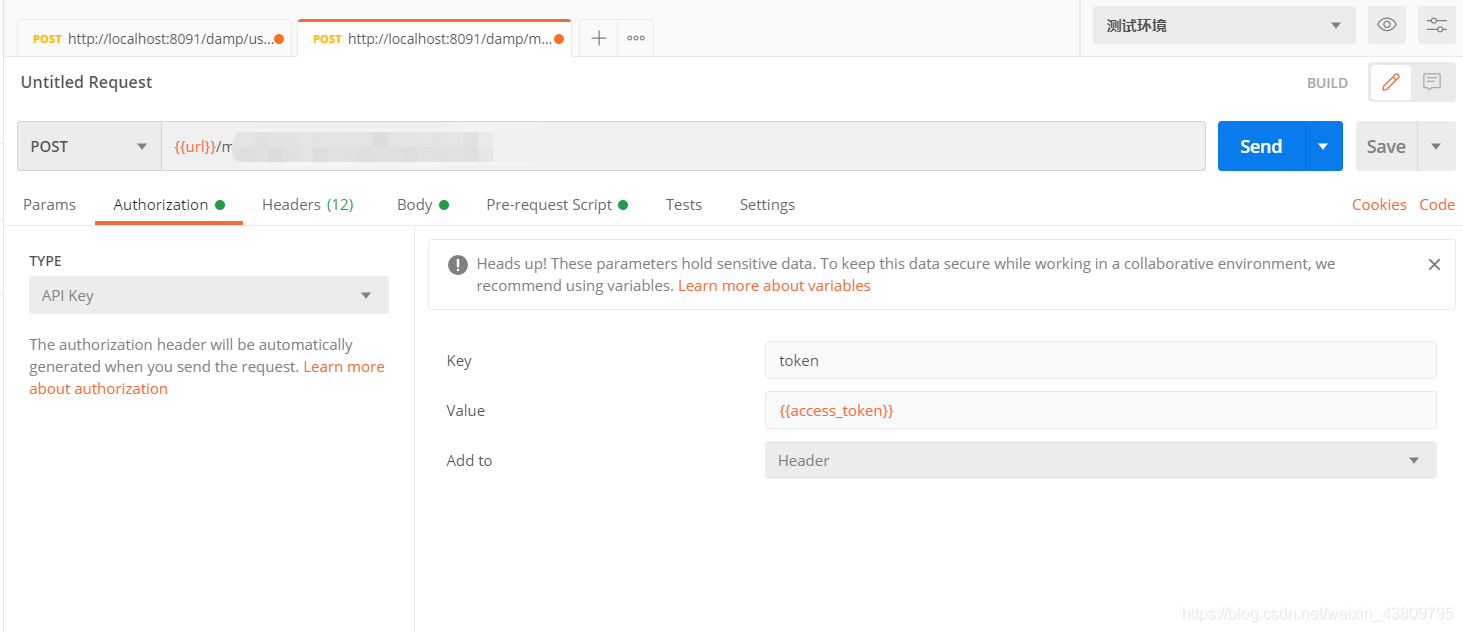
Task: Open the Settings tab
Action: [x=767, y=204]
